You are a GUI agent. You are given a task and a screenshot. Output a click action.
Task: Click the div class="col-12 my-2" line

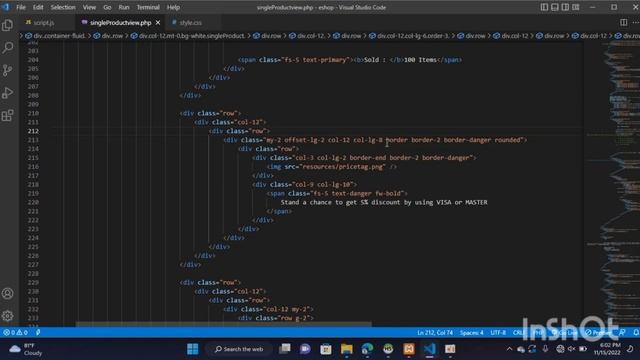click(268, 309)
